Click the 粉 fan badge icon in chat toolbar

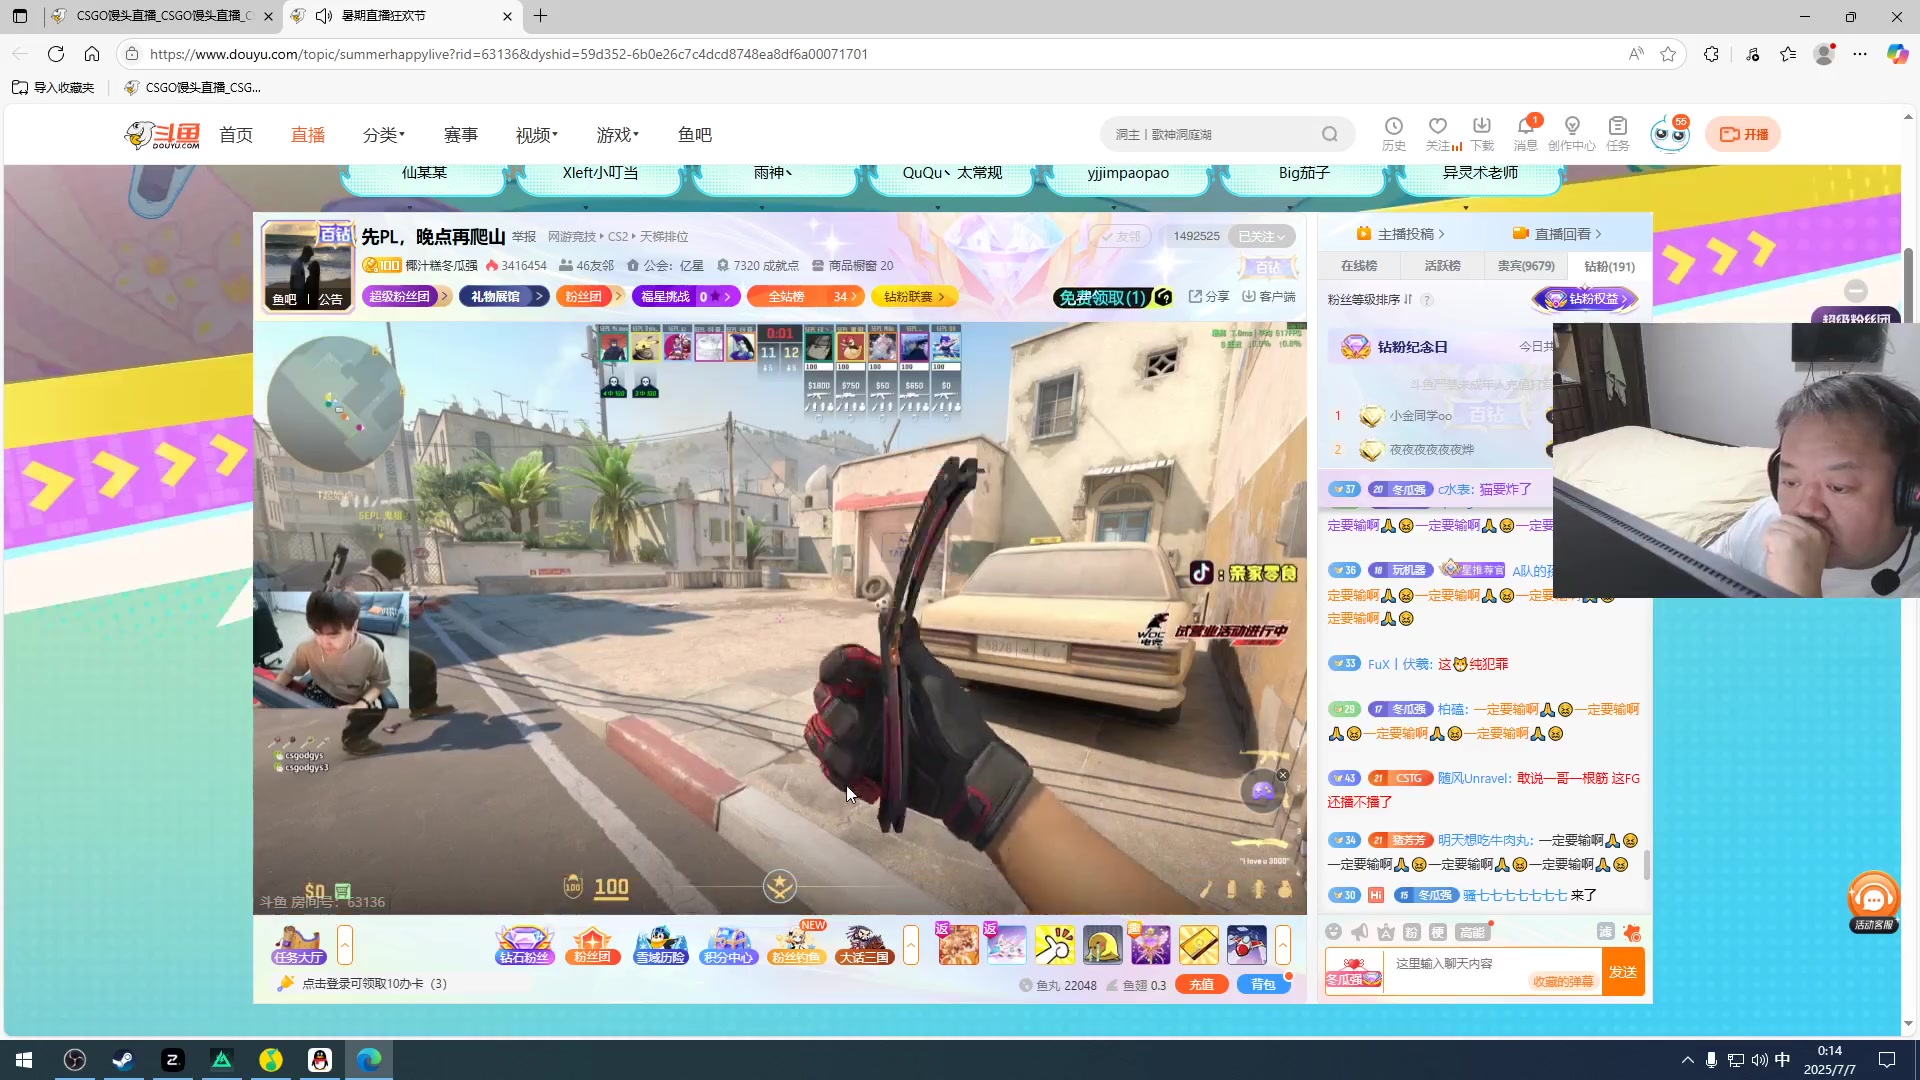pyautogui.click(x=1412, y=932)
